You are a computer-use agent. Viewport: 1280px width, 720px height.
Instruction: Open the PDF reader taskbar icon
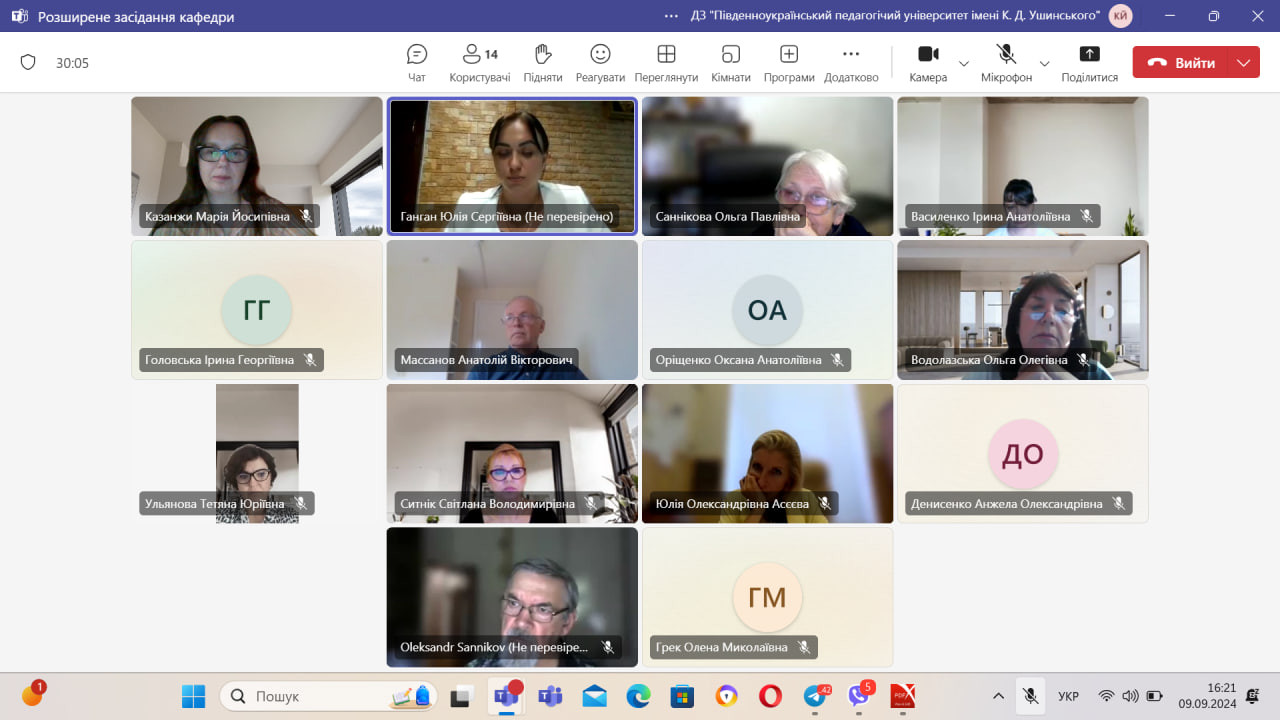903,696
